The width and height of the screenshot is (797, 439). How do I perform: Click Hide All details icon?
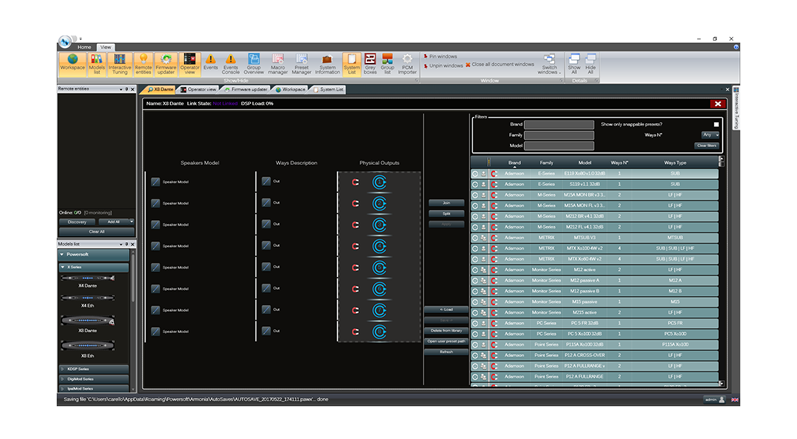(591, 65)
